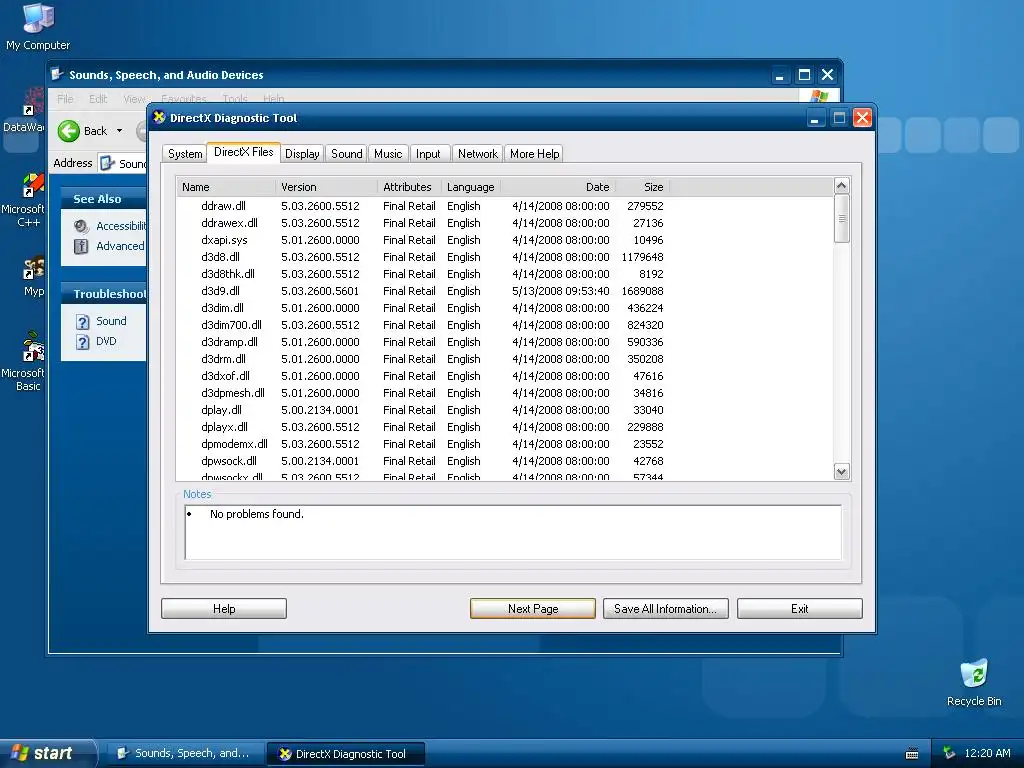Screen dimensions: 1024x768
Task: Click the file list scroll down arrow
Action: 842,472
